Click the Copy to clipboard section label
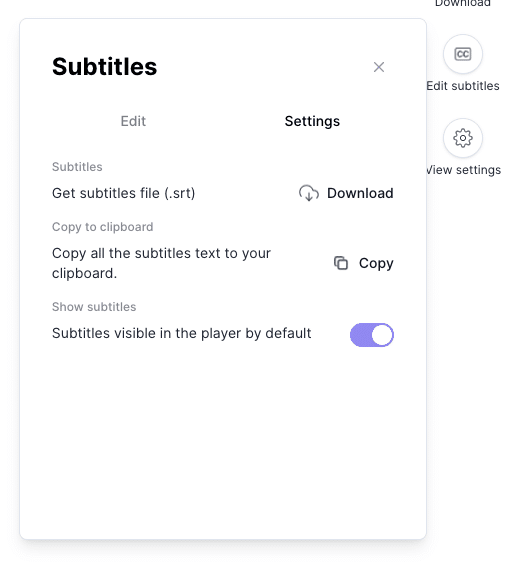The height and width of the screenshot is (564, 507). (x=102, y=227)
